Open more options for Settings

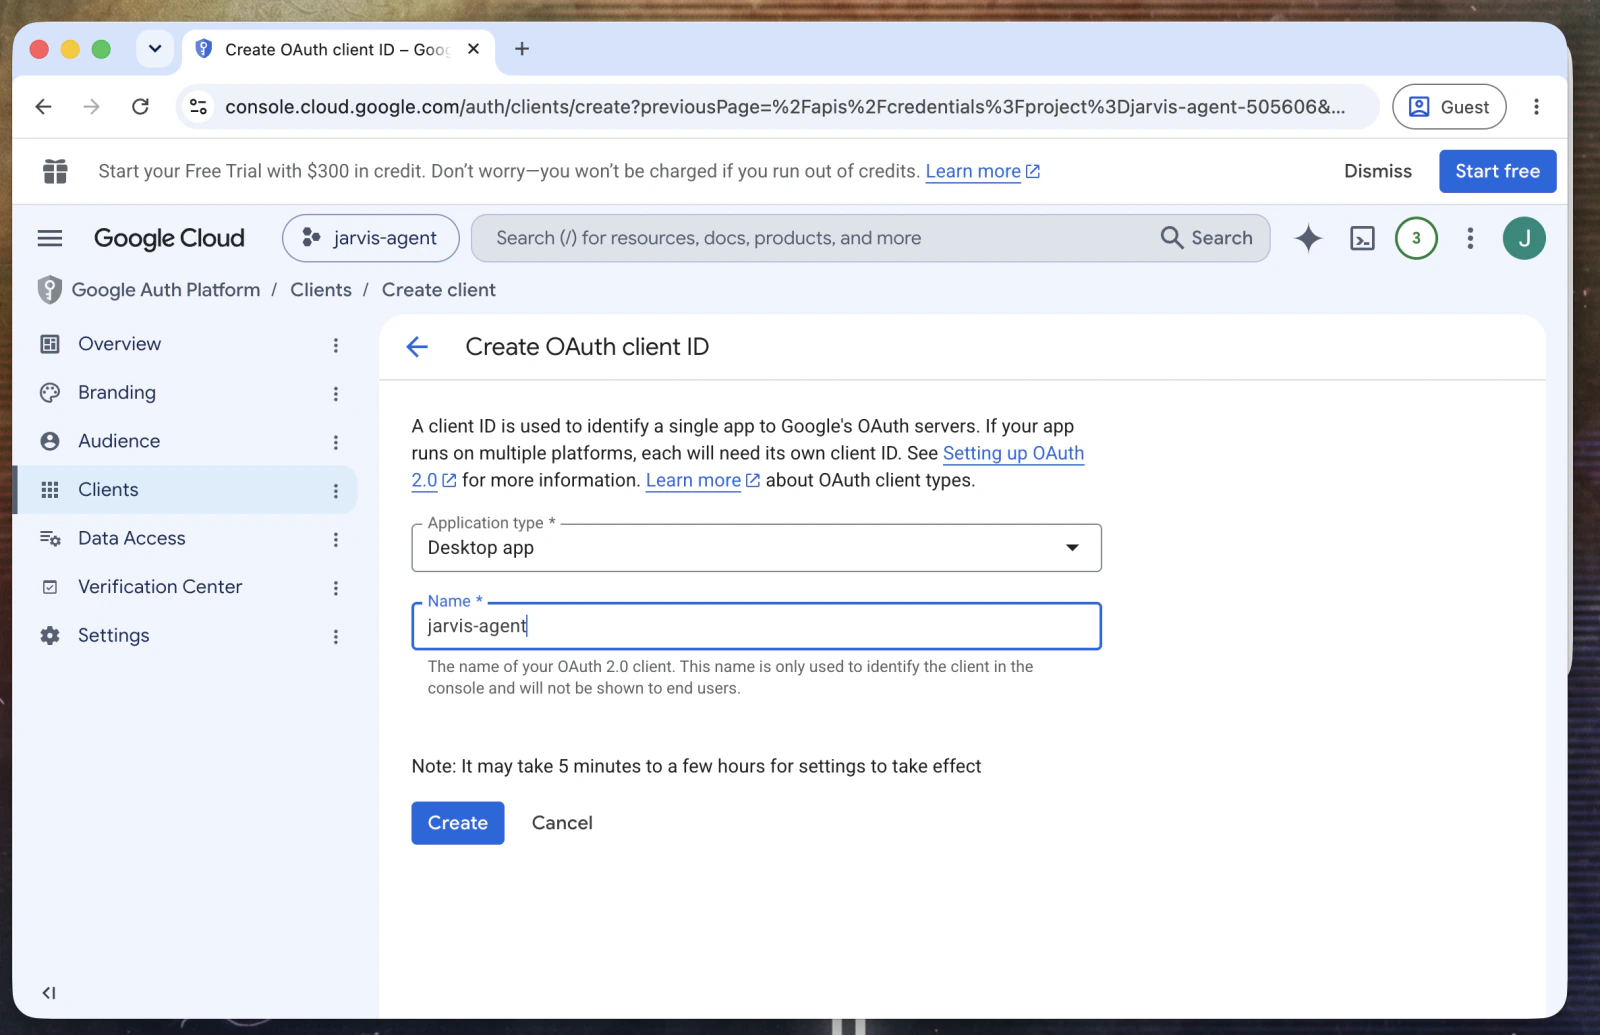[336, 637]
